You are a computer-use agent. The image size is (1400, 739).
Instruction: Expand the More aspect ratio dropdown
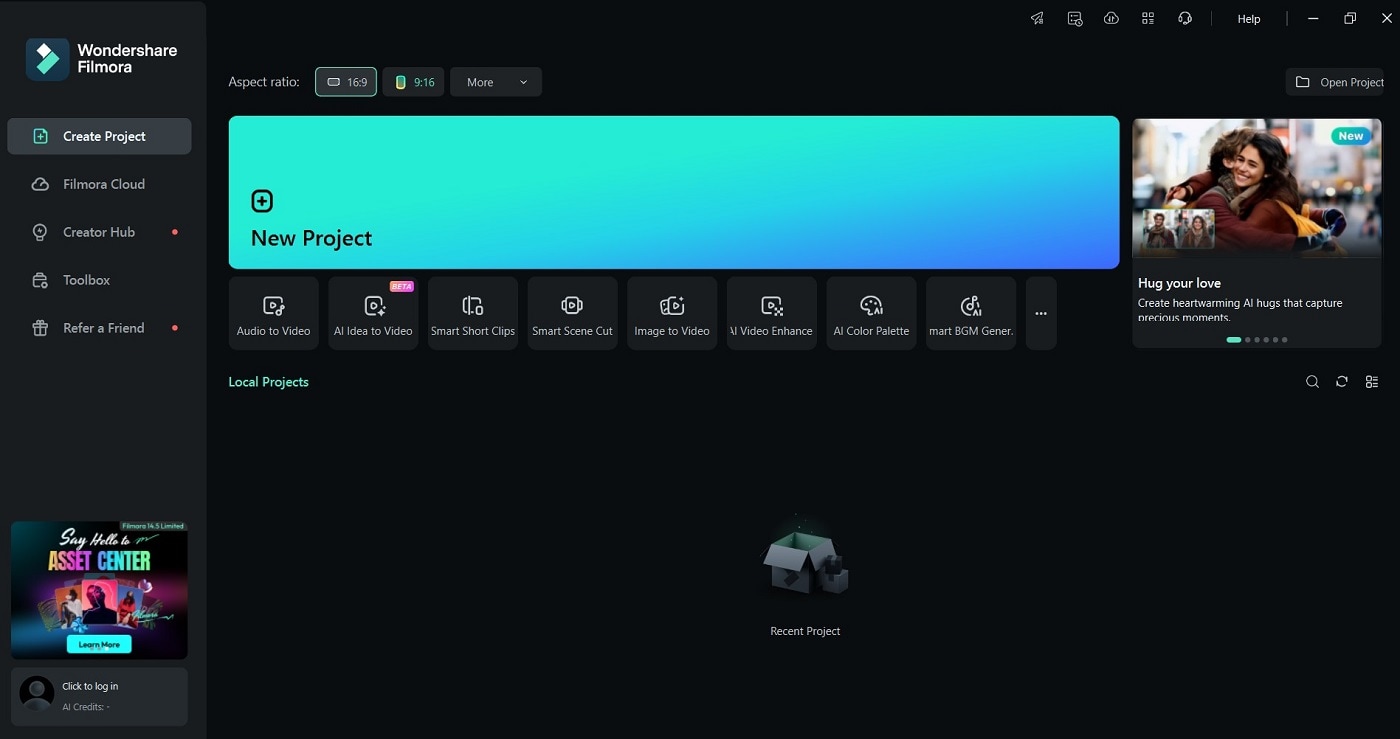tap(496, 82)
